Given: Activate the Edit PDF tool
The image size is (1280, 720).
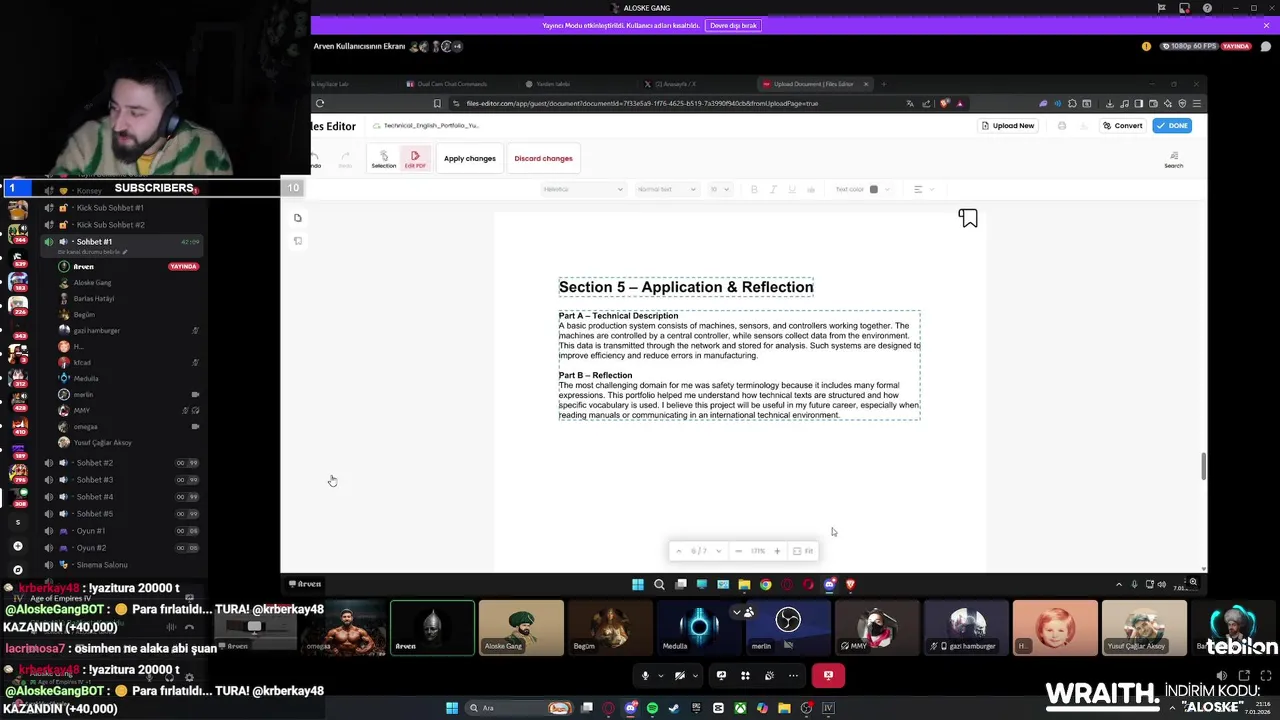Looking at the screenshot, I should [415, 158].
